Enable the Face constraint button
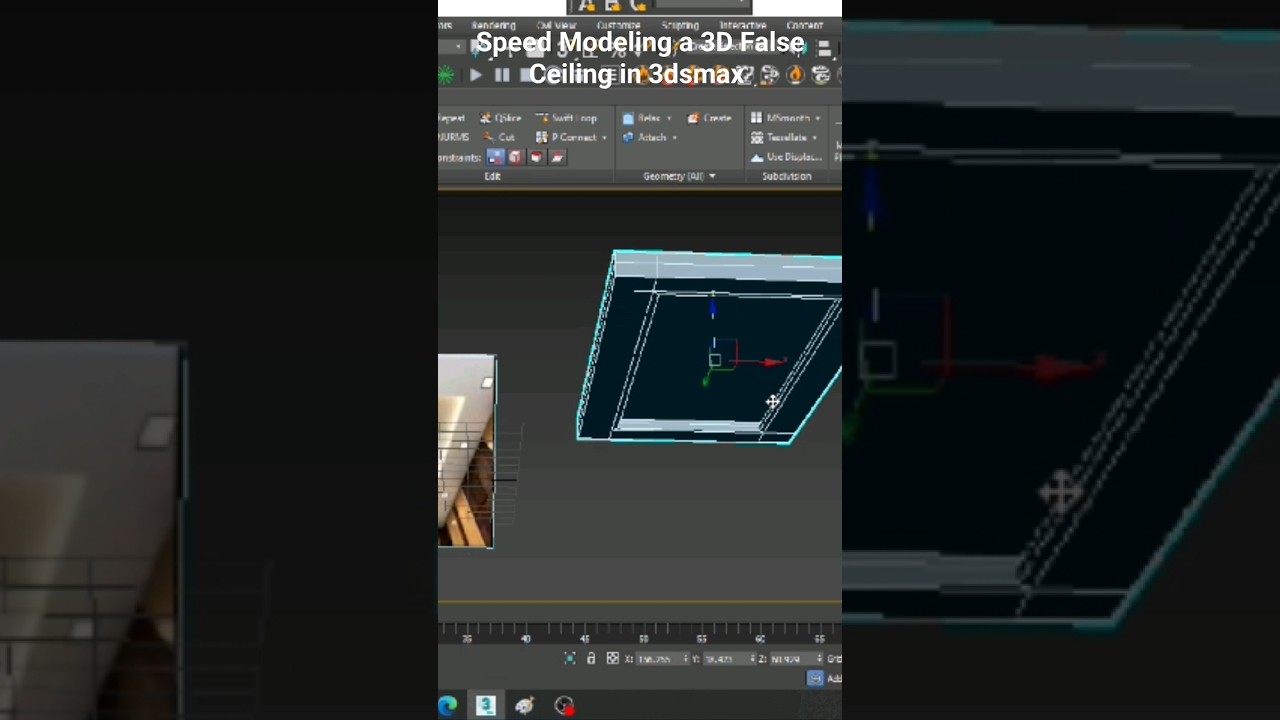The image size is (1280, 720). (x=537, y=157)
